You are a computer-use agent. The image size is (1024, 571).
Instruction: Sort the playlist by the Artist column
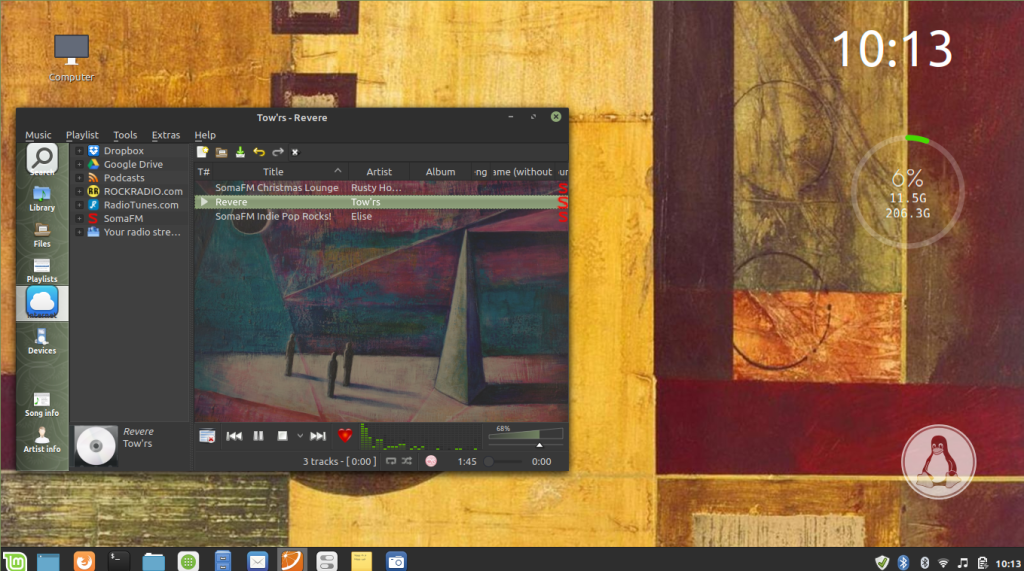pyautogui.click(x=379, y=172)
